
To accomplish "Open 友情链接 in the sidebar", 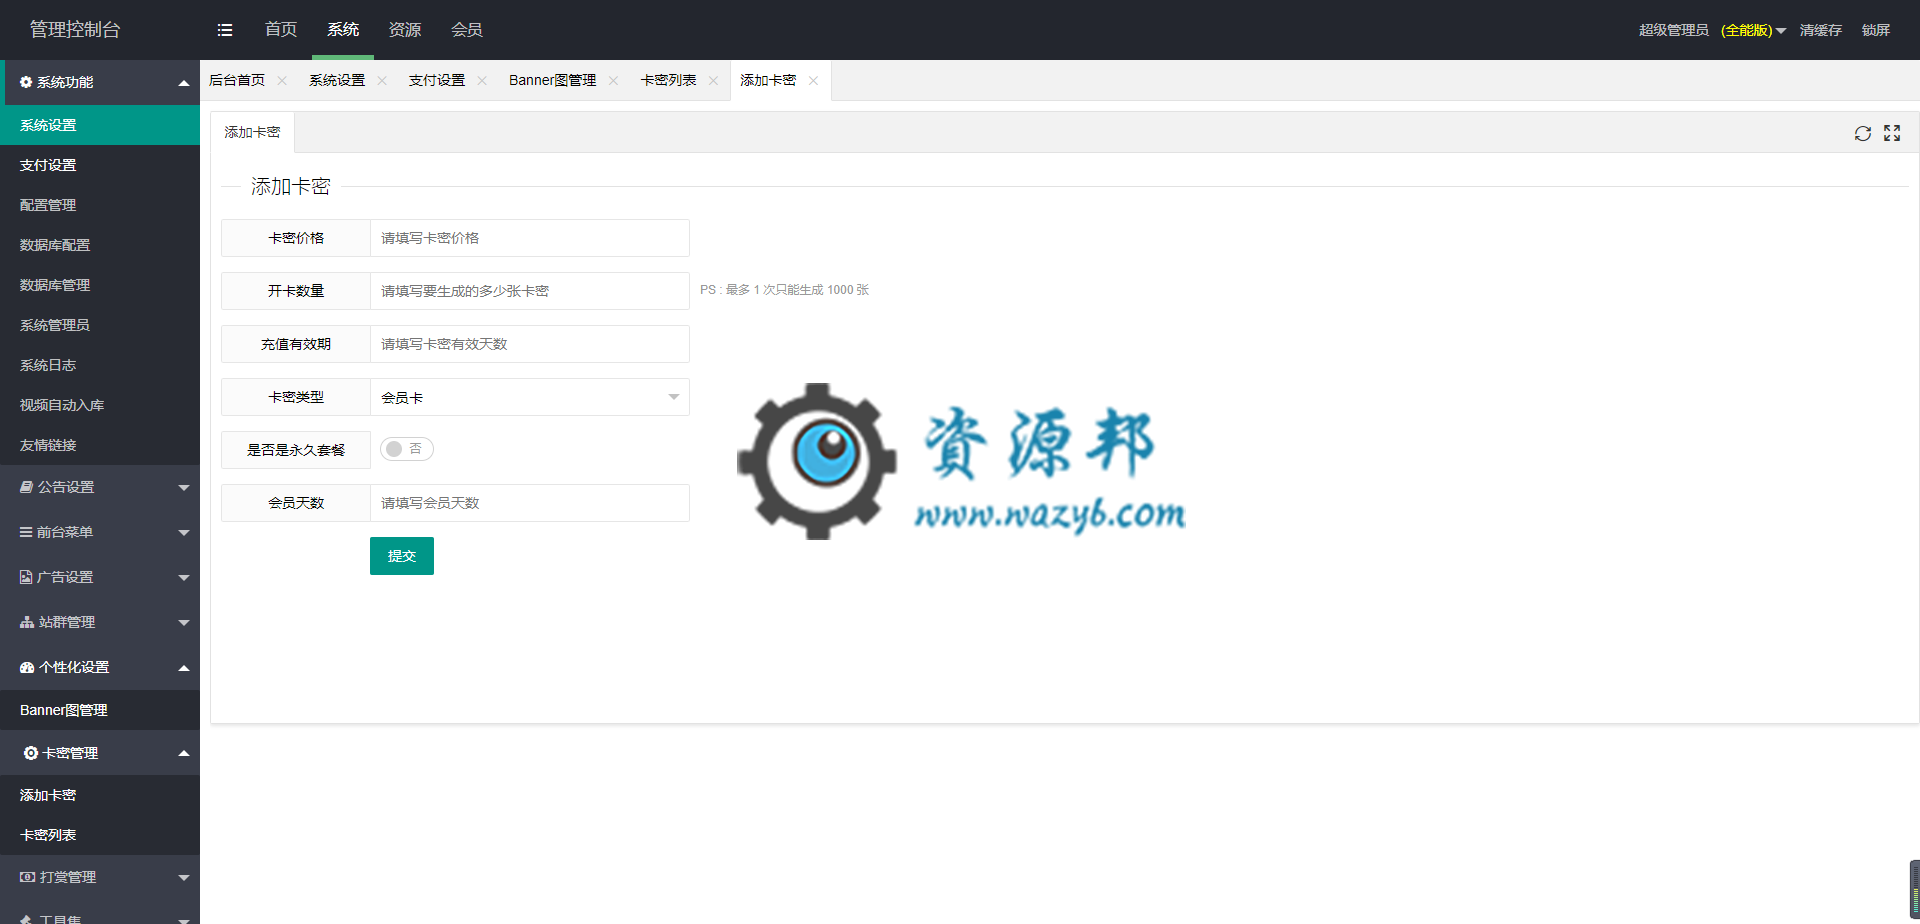I will [x=100, y=445].
